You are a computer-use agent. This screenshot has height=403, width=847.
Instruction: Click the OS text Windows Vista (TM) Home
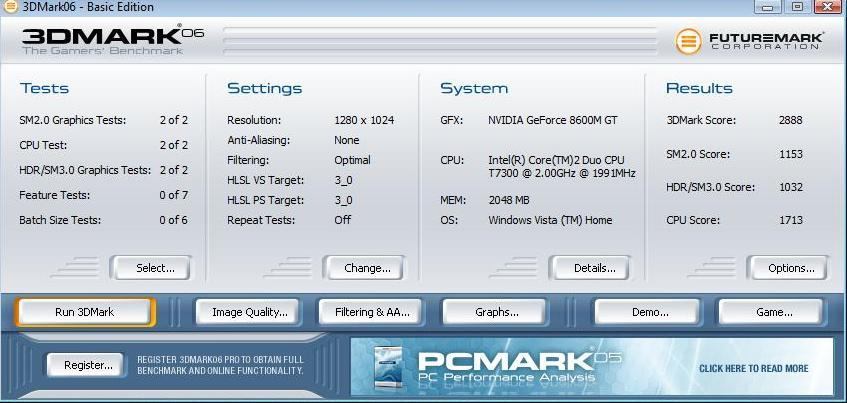pos(550,220)
